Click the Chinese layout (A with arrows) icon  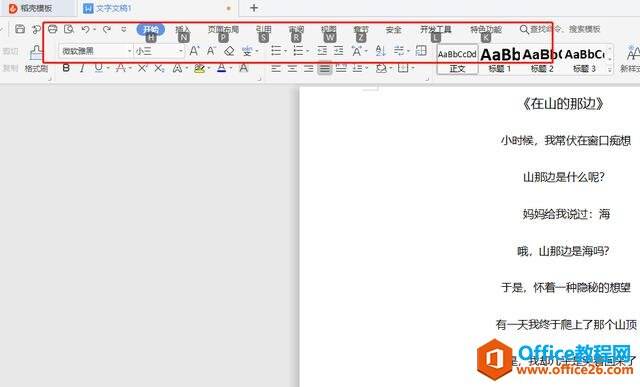357,51
